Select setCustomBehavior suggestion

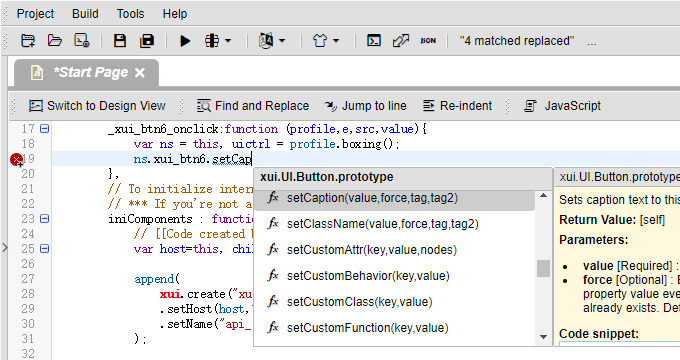pyautogui.click(x=394, y=276)
